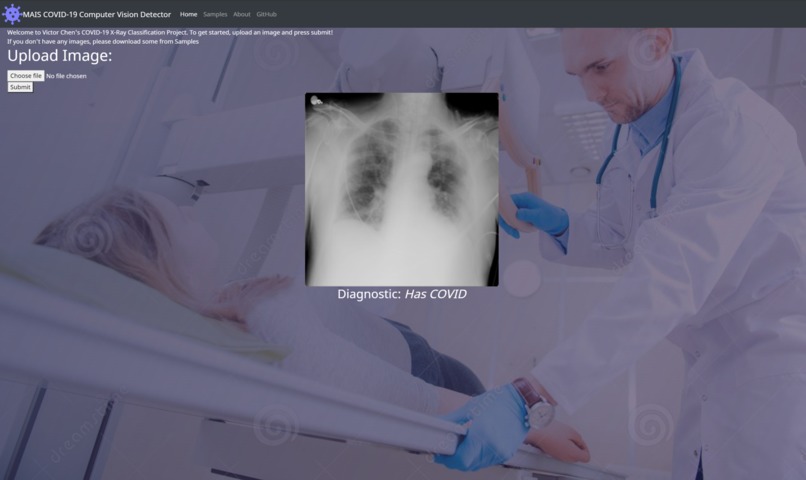The image size is (806, 480).
Task: Click the Choose file button
Action: tap(26, 76)
